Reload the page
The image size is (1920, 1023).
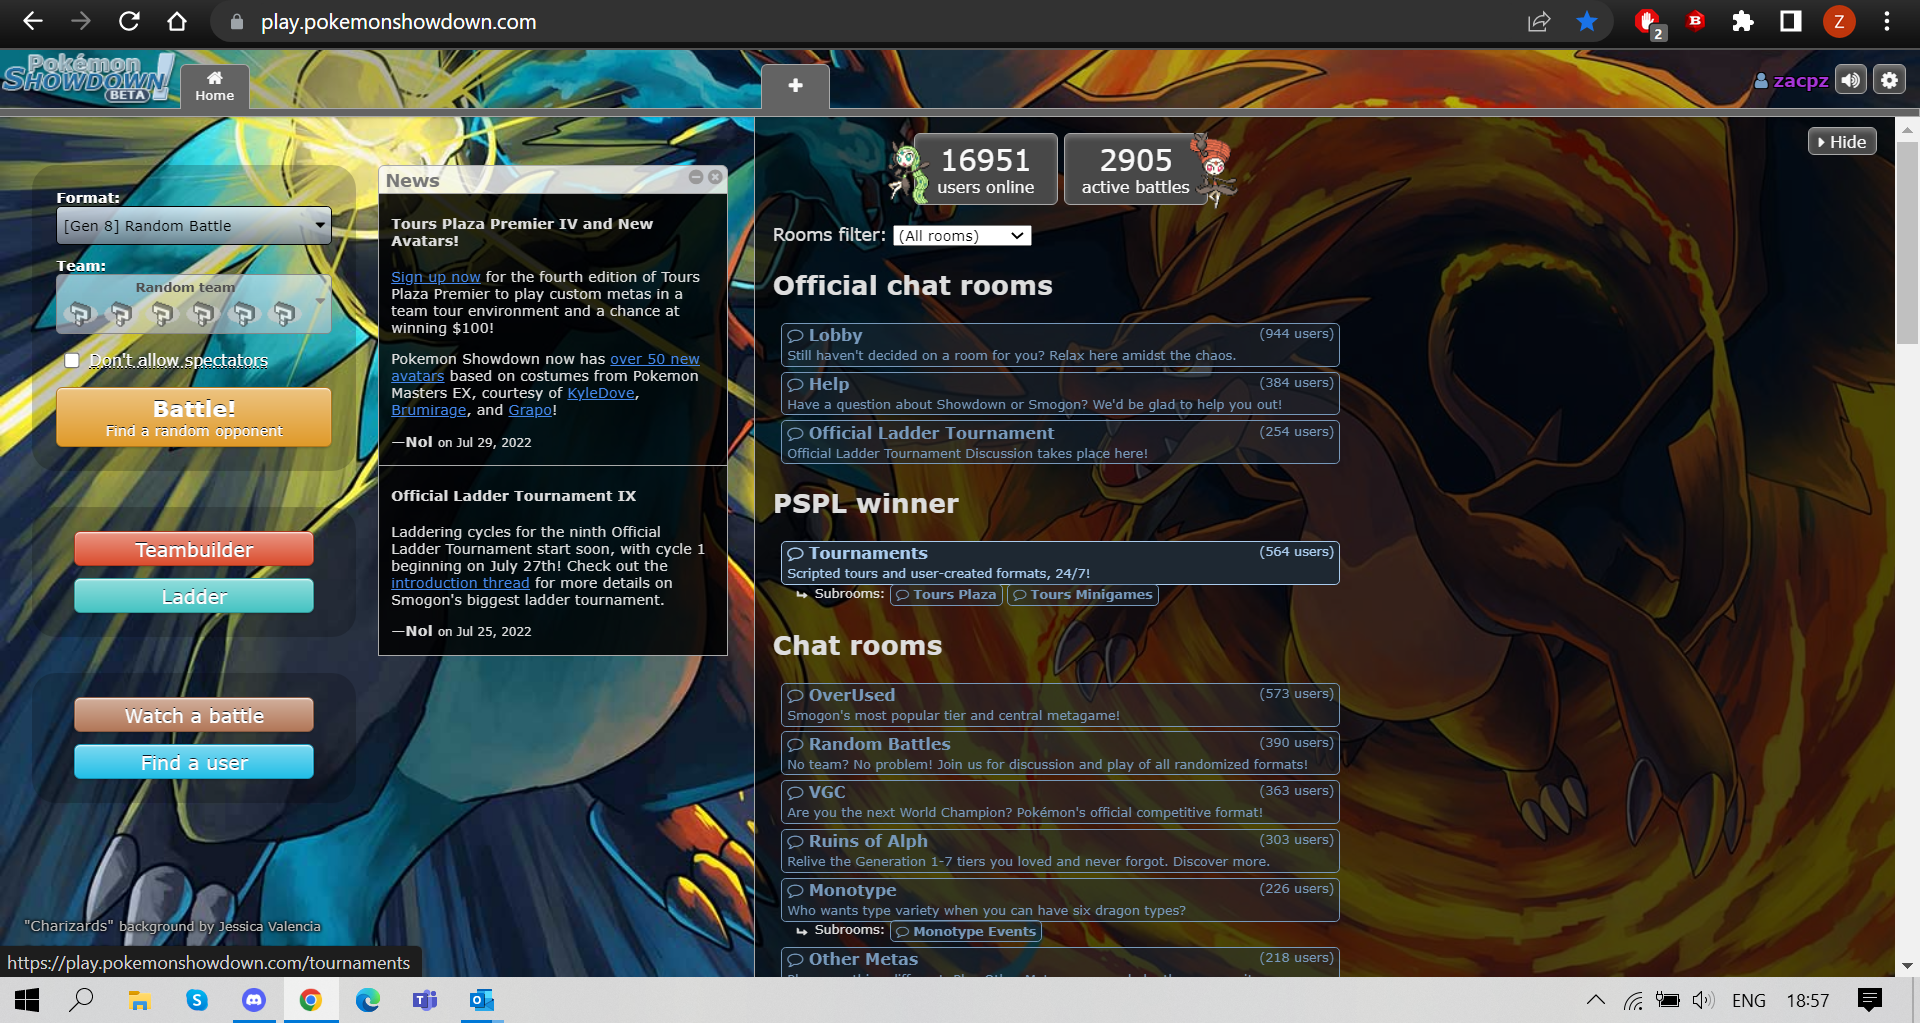click(129, 21)
